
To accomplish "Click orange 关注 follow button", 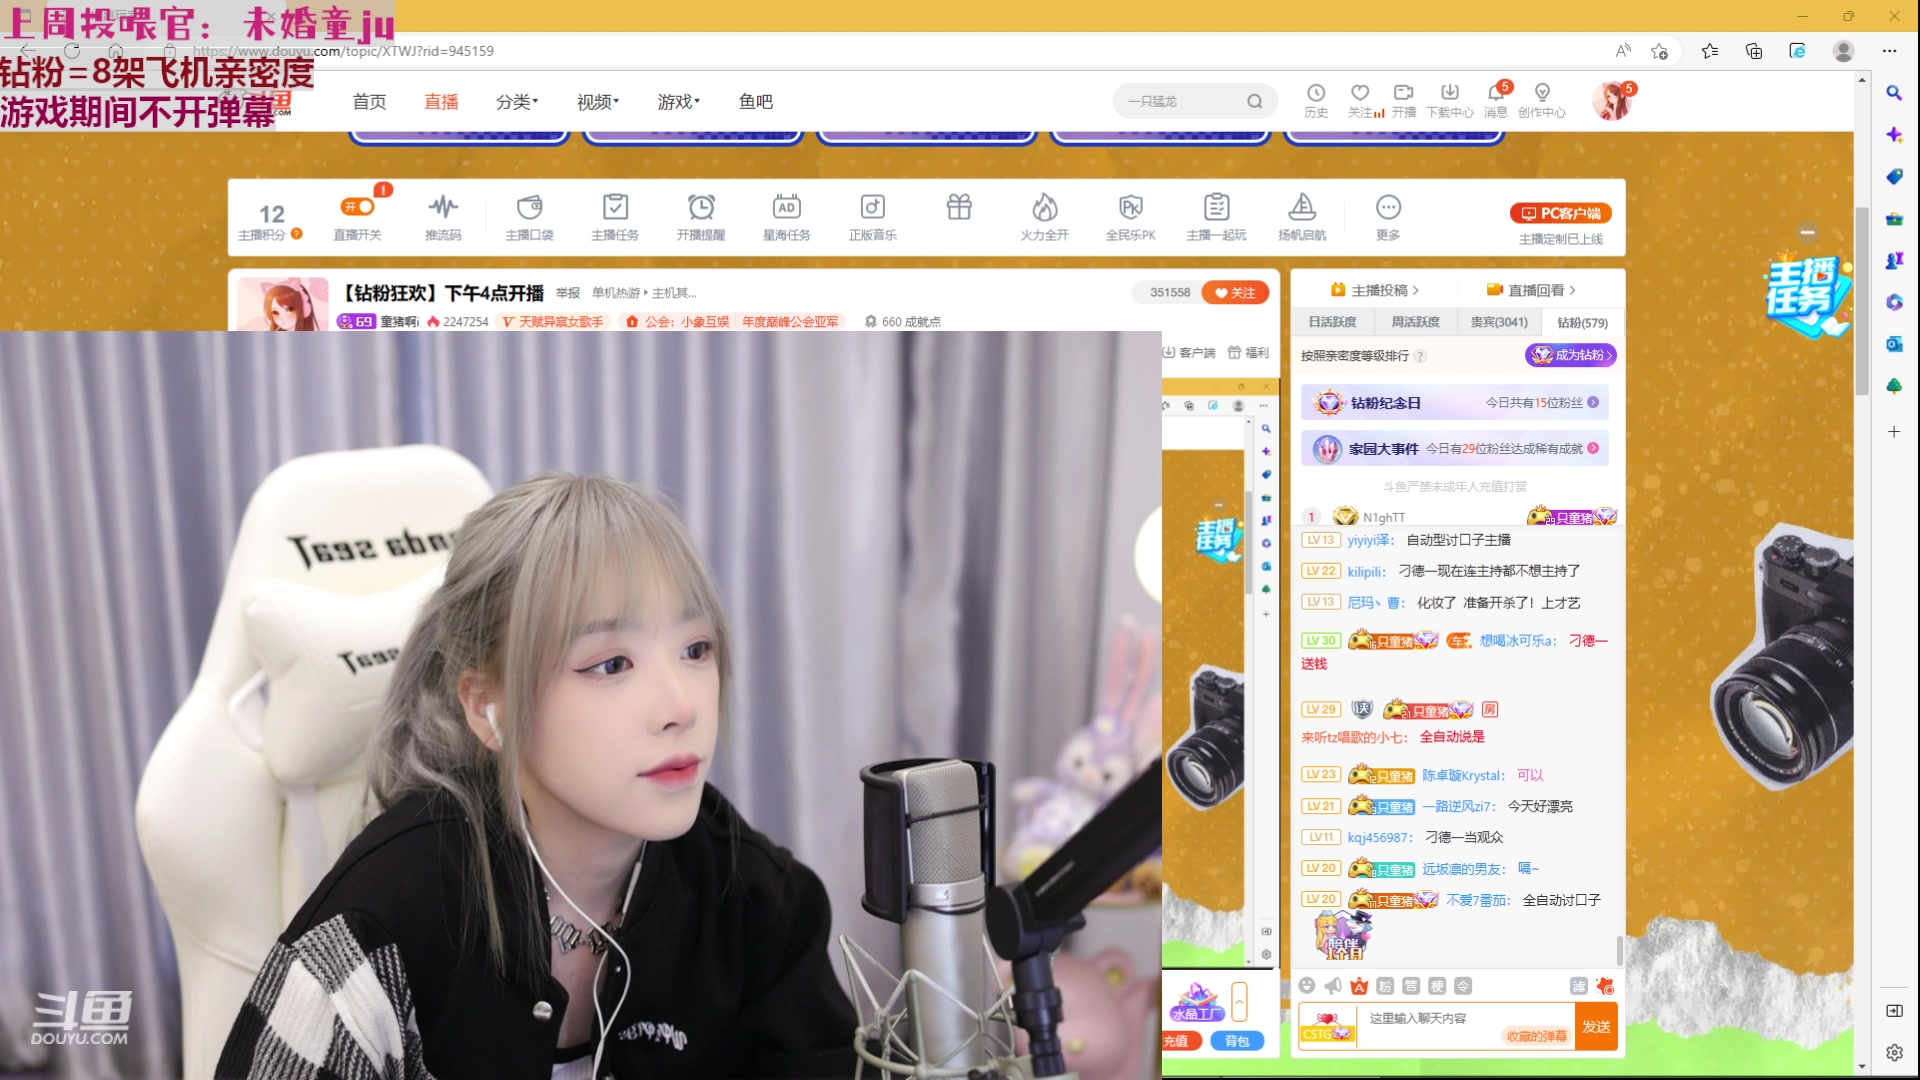I will 1235,293.
